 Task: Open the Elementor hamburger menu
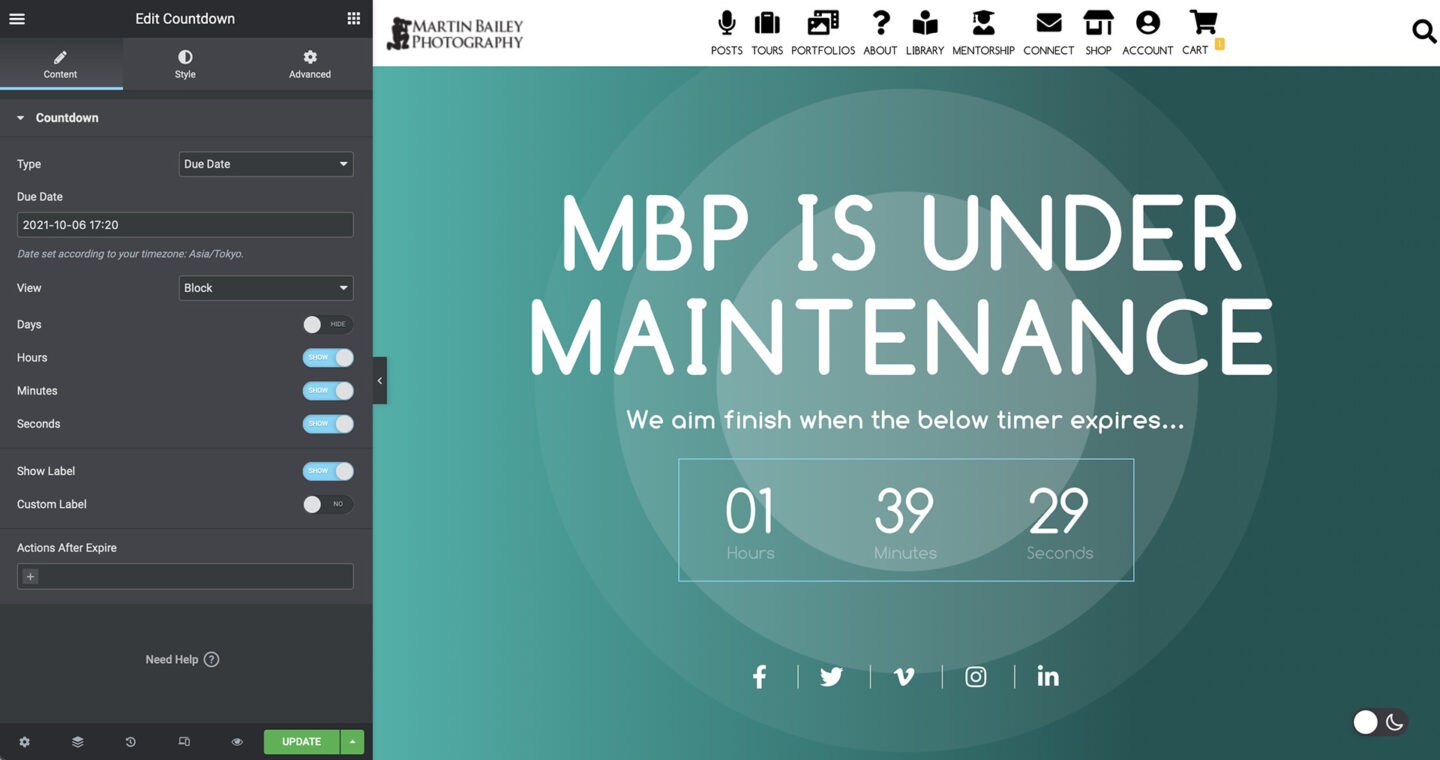point(17,19)
